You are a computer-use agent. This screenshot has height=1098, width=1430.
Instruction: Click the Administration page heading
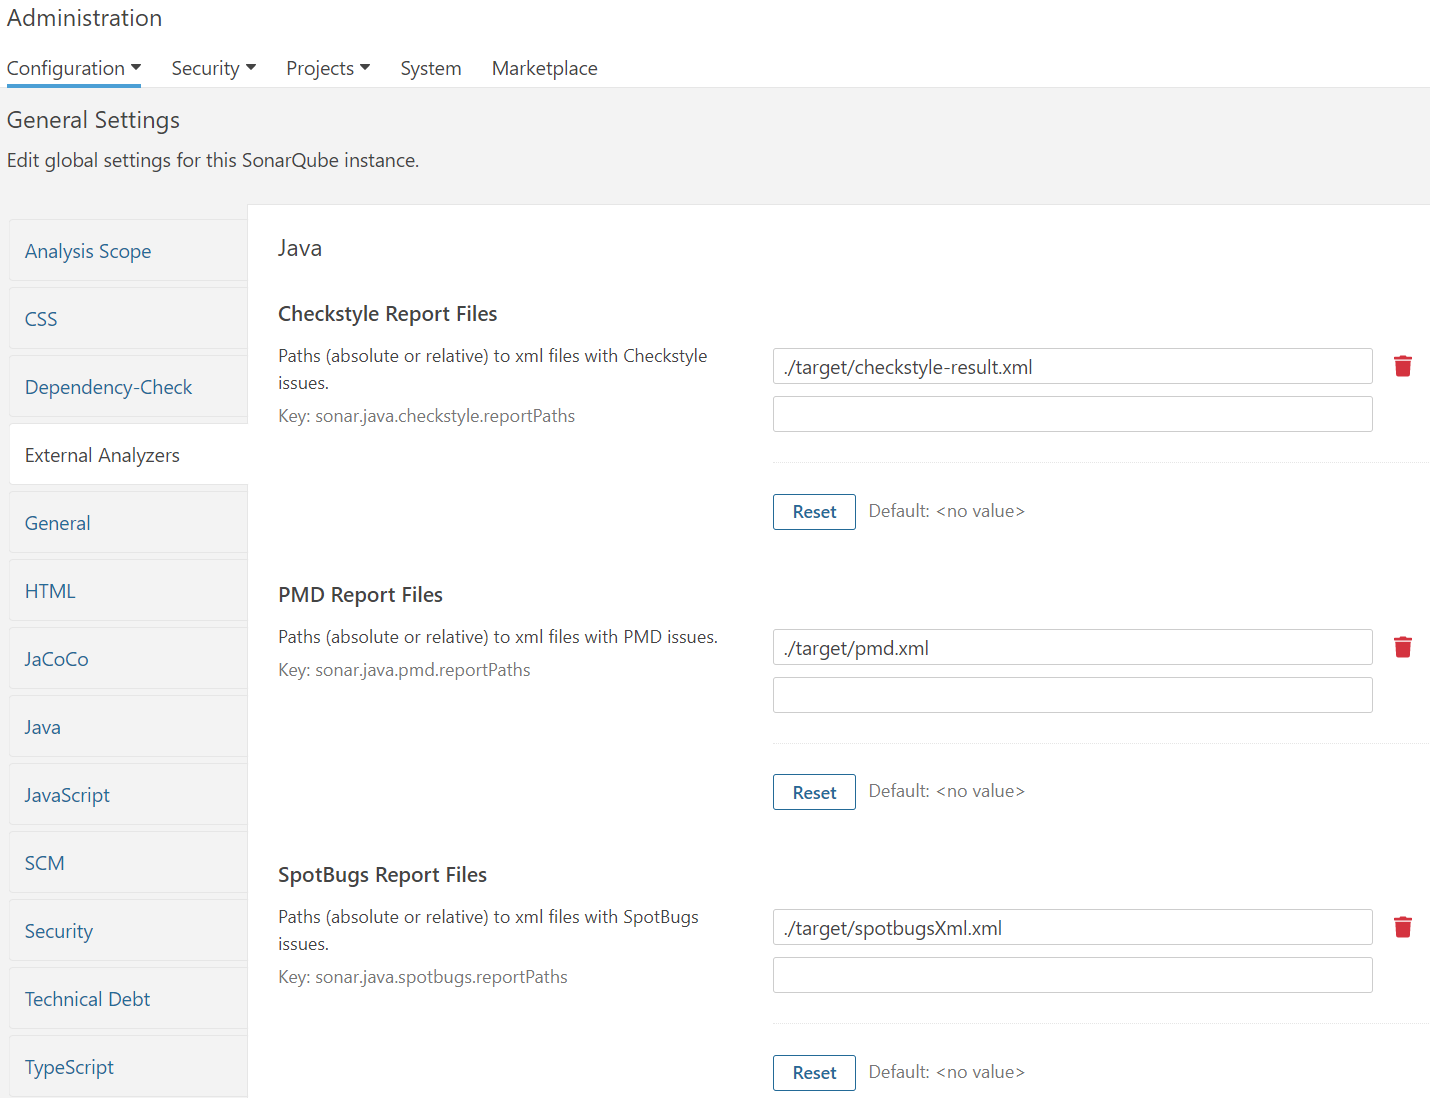click(x=84, y=18)
